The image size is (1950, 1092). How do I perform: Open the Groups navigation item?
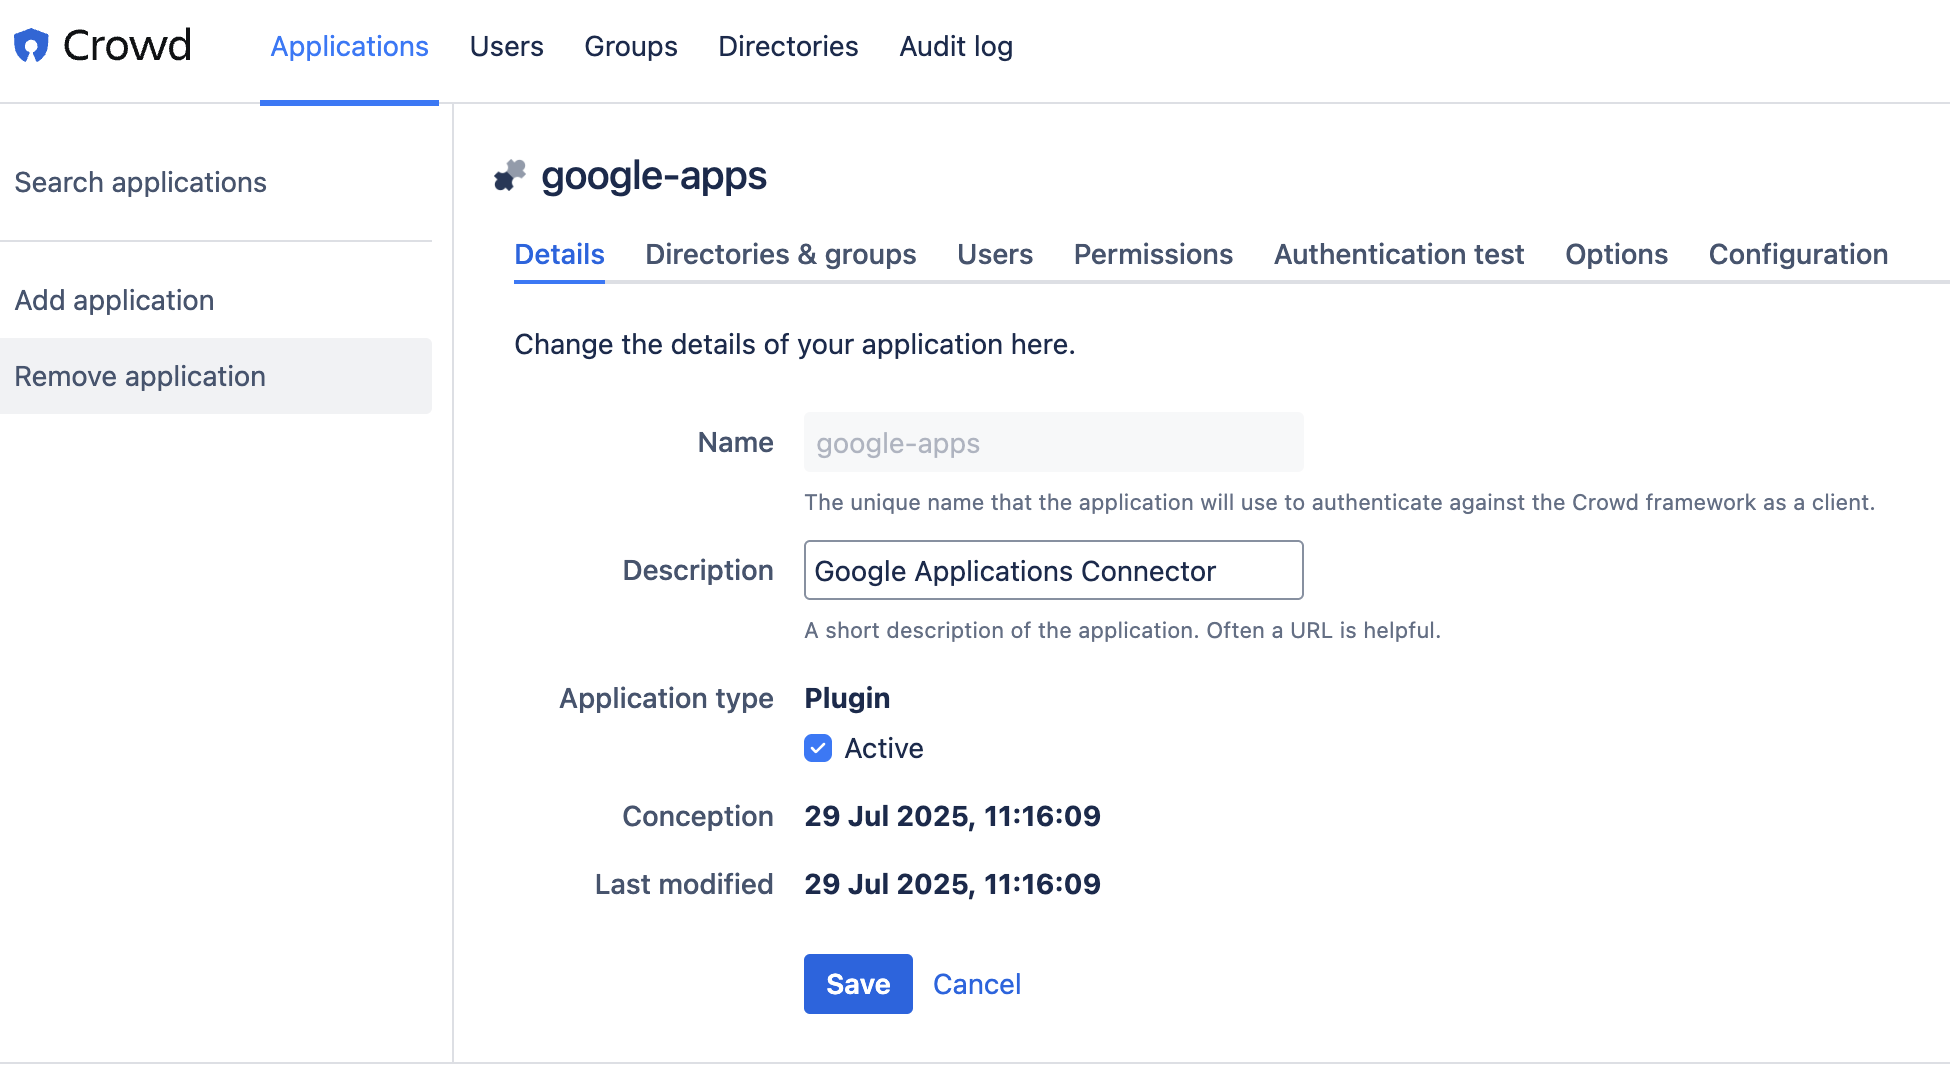[x=630, y=46]
